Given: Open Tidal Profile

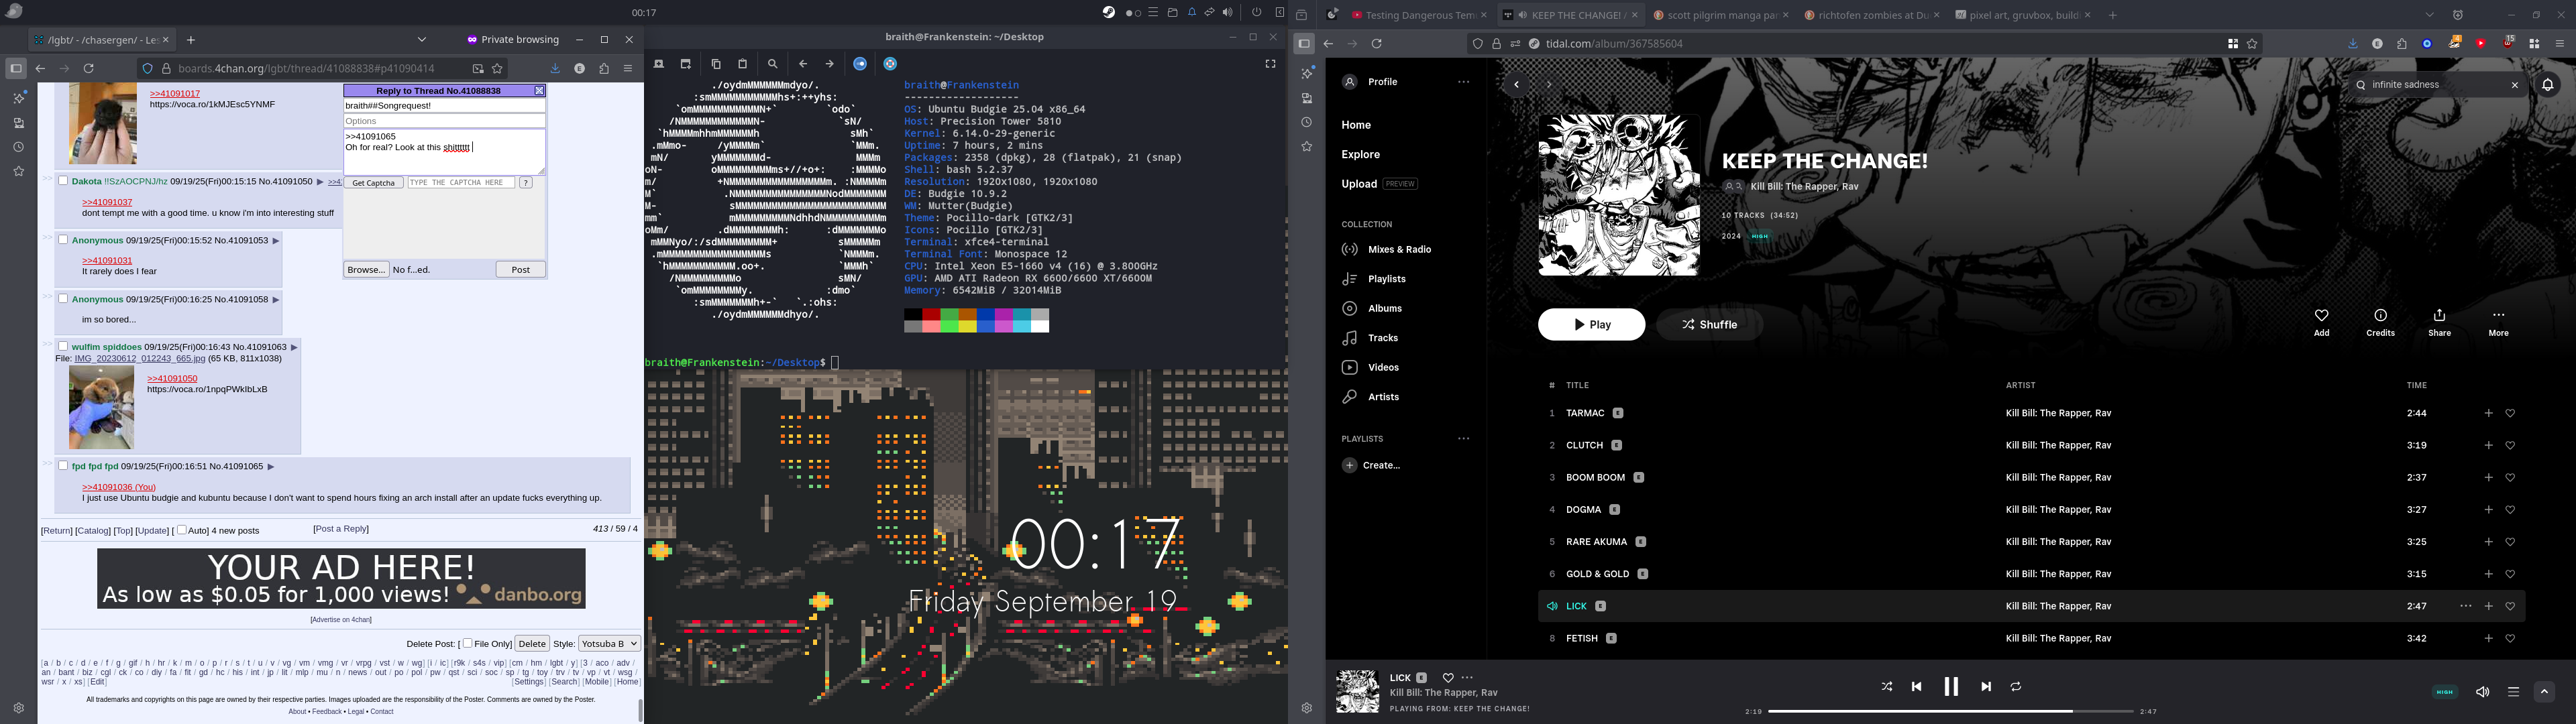Looking at the screenshot, I should coord(1371,82).
